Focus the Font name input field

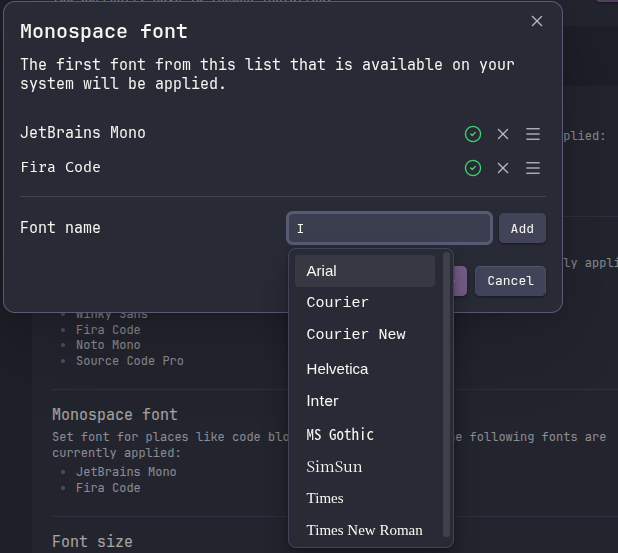click(x=389, y=228)
